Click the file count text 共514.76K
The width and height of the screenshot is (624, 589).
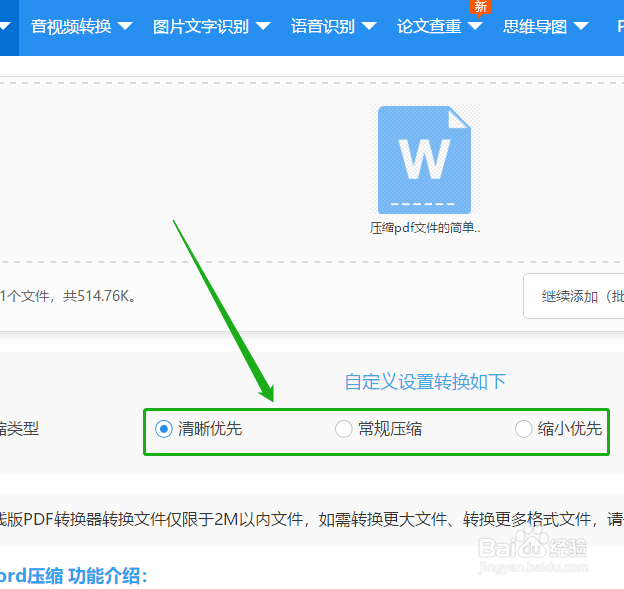pos(99,296)
